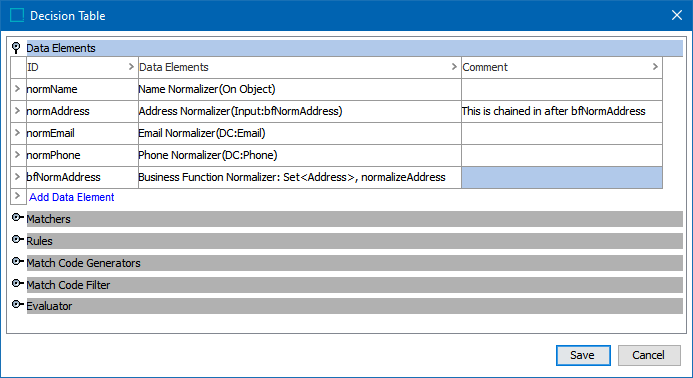Screen dimensions: 693x378
Task: Cancel the decision table dialog
Action: (x=649, y=355)
